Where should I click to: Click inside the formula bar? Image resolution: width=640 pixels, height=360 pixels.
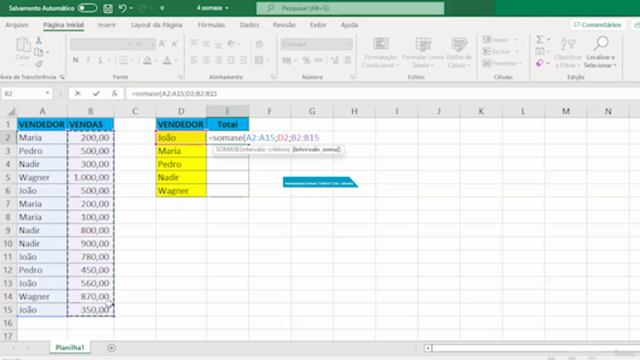pyautogui.click(x=383, y=93)
